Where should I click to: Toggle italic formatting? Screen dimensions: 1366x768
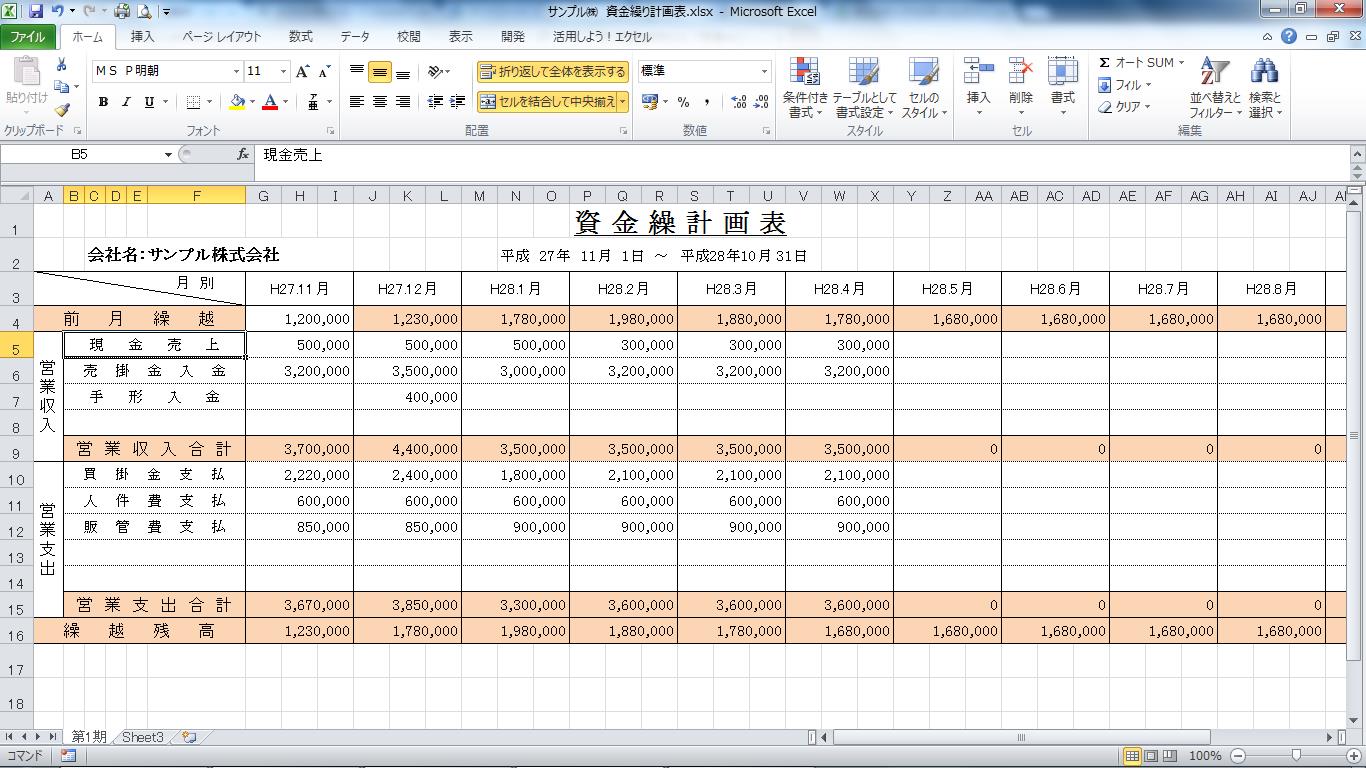tap(126, 102)
